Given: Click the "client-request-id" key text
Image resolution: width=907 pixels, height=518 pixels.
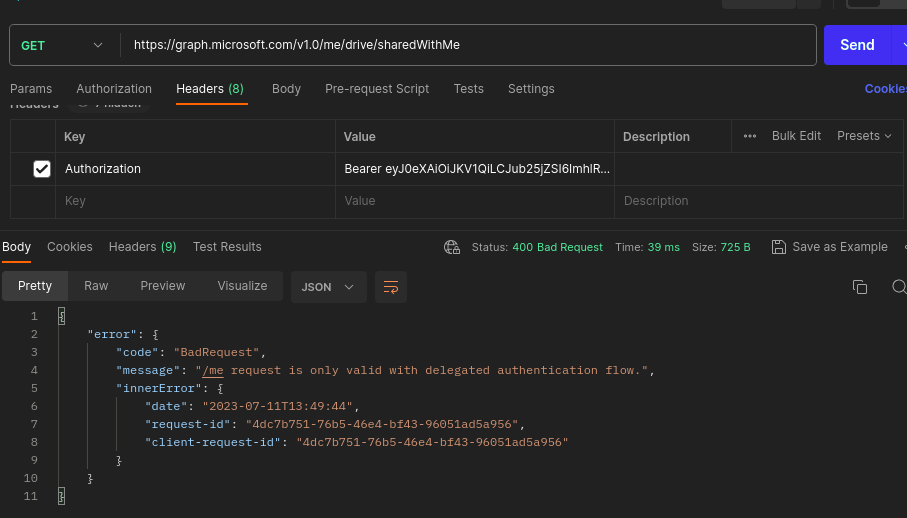Looking at the screenshot, I should 213,442.
